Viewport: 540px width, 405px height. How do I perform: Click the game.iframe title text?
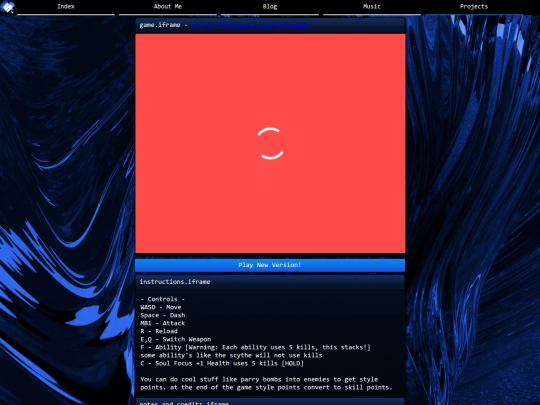point(160,25)
